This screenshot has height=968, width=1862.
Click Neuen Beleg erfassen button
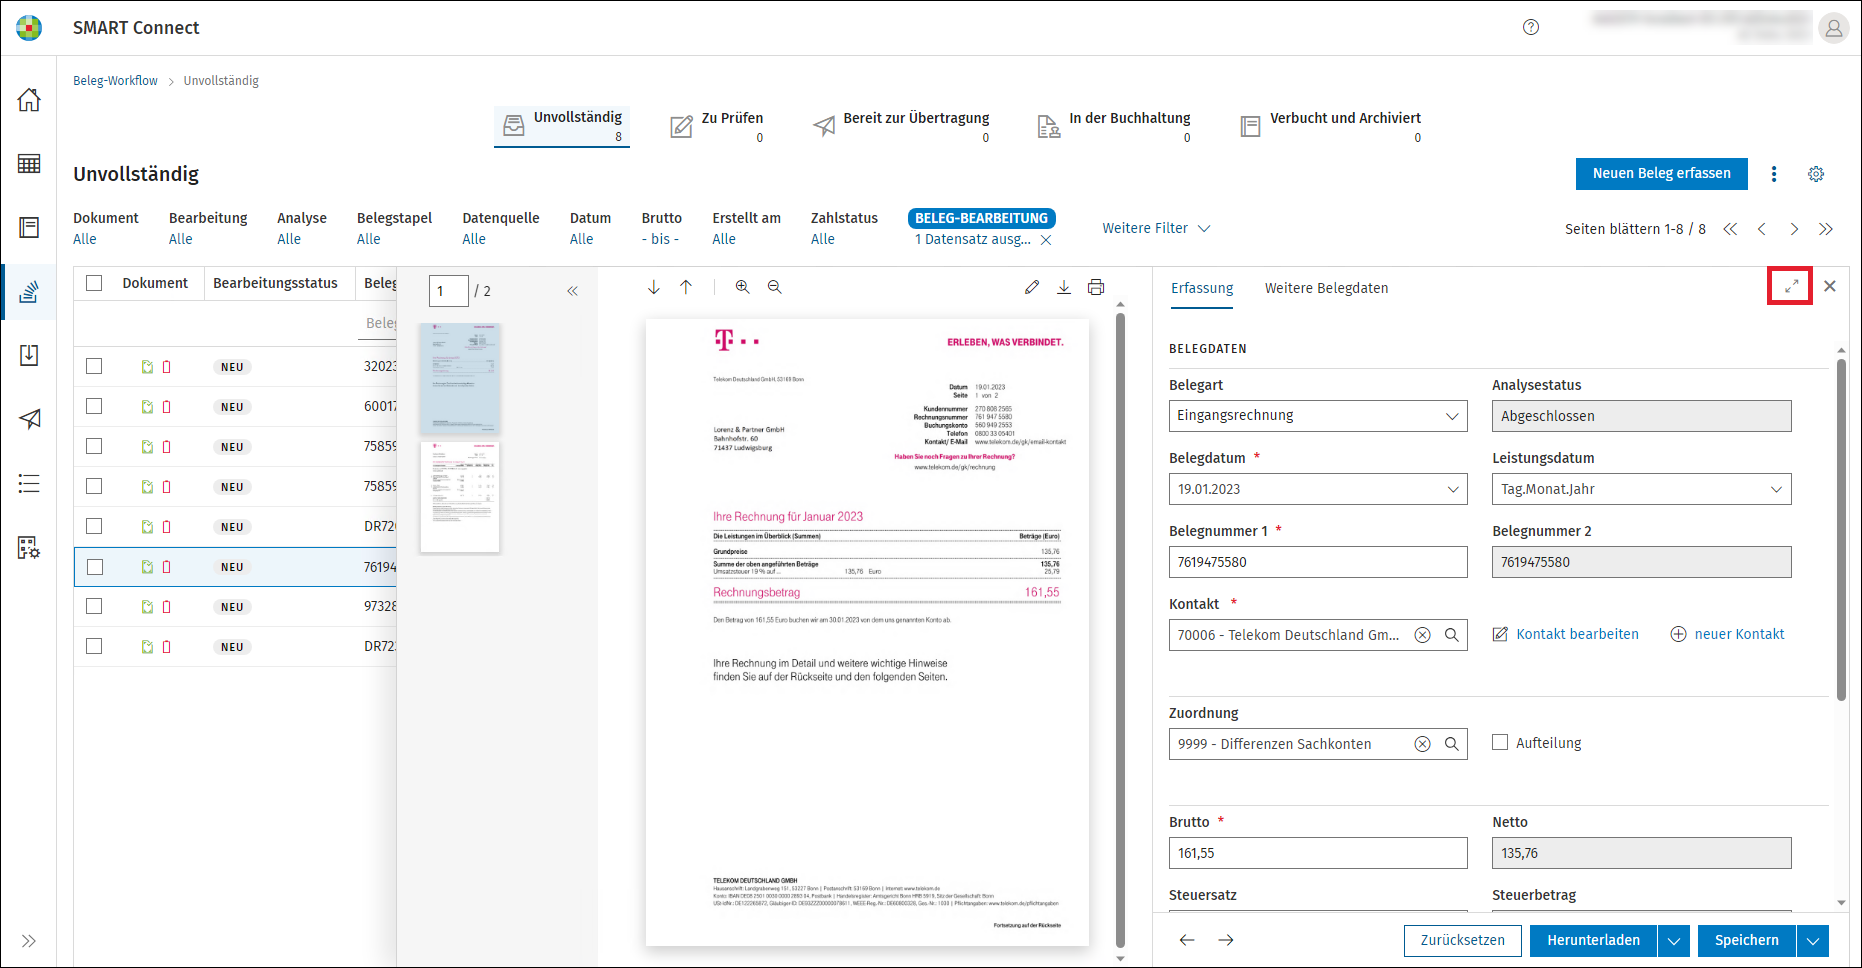pyautogui.click(x=1662, y=174)
